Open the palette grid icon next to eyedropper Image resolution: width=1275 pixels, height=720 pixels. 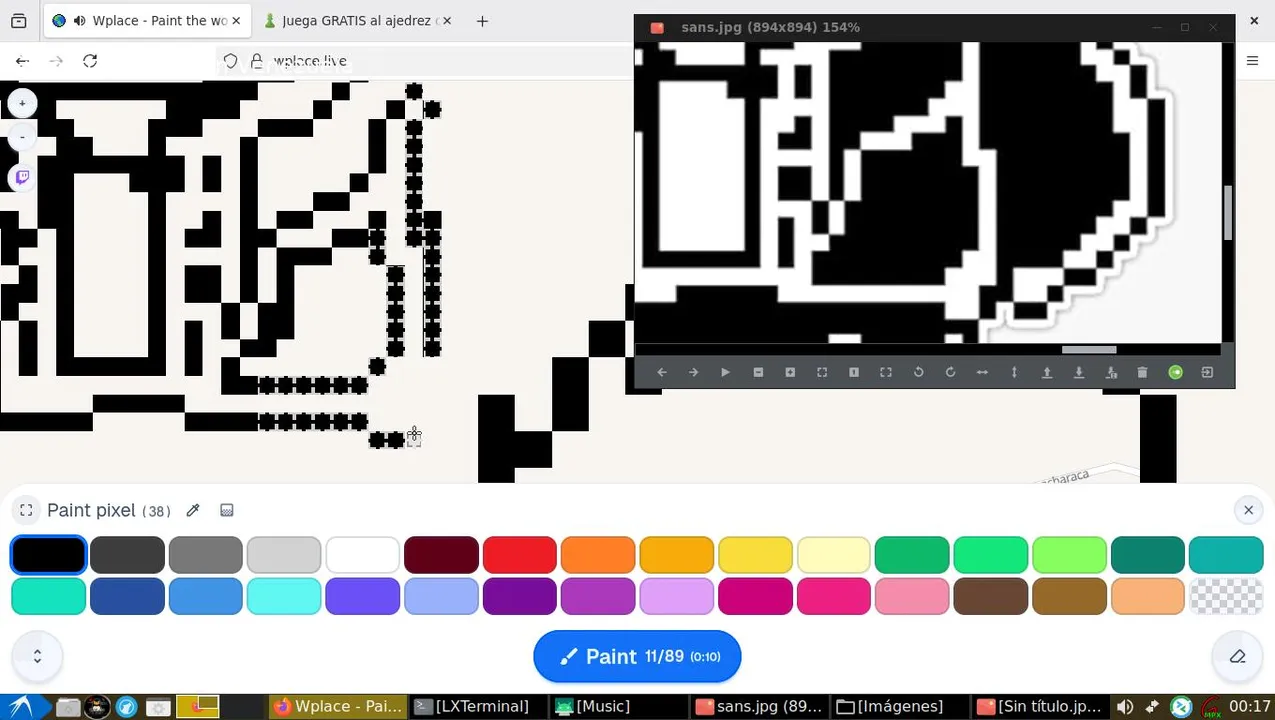pos(227,510)
